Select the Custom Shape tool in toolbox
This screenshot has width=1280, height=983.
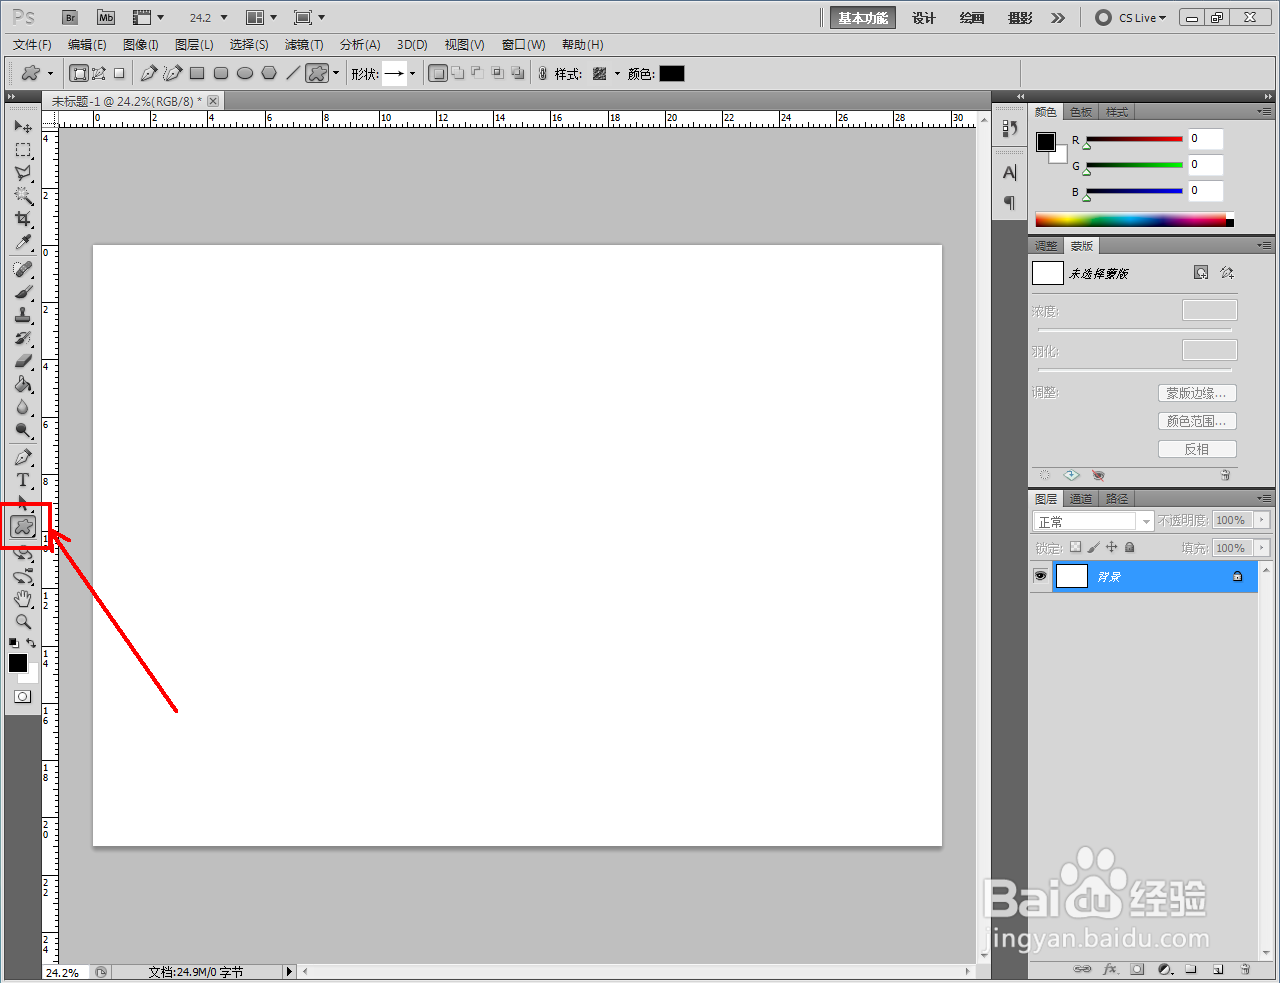(x=23, y=526)
